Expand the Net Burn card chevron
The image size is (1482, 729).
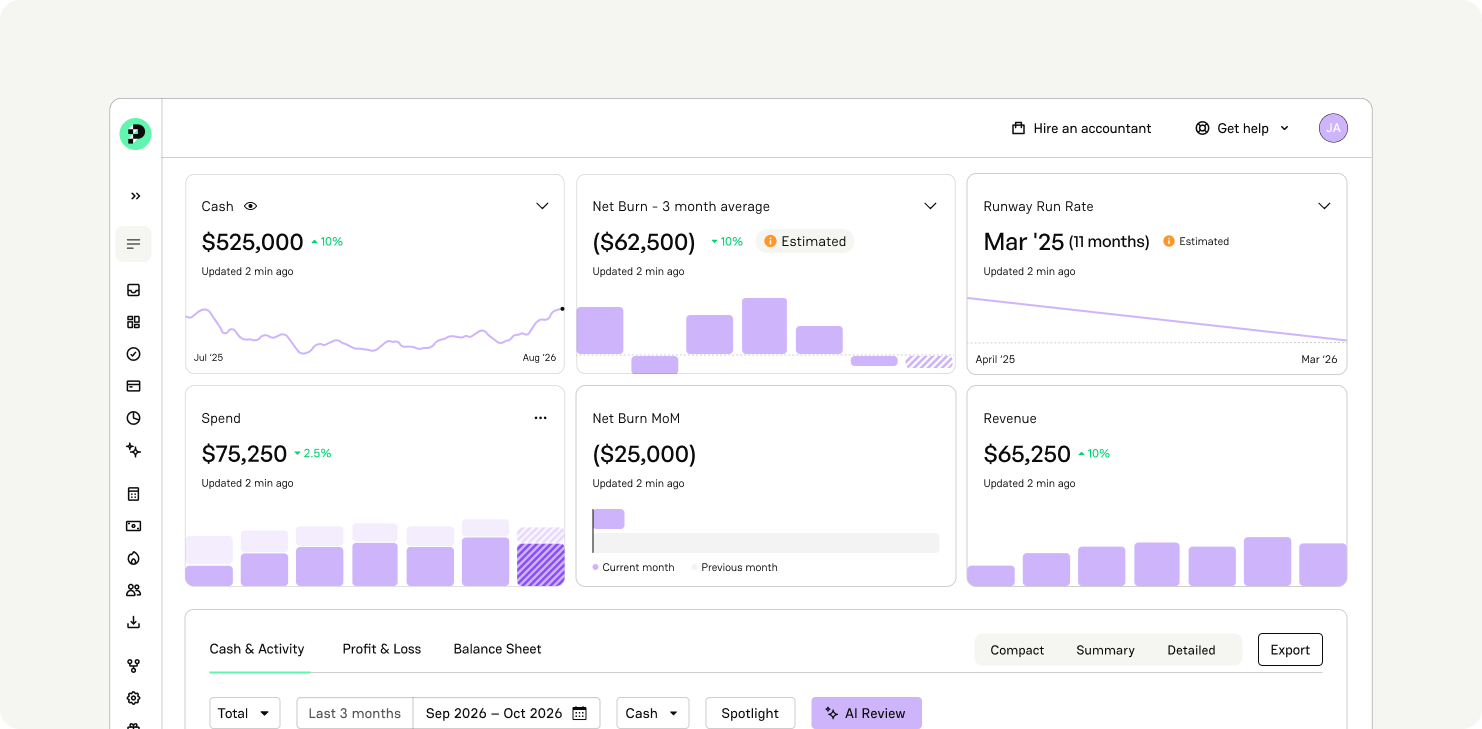(930, 206)
